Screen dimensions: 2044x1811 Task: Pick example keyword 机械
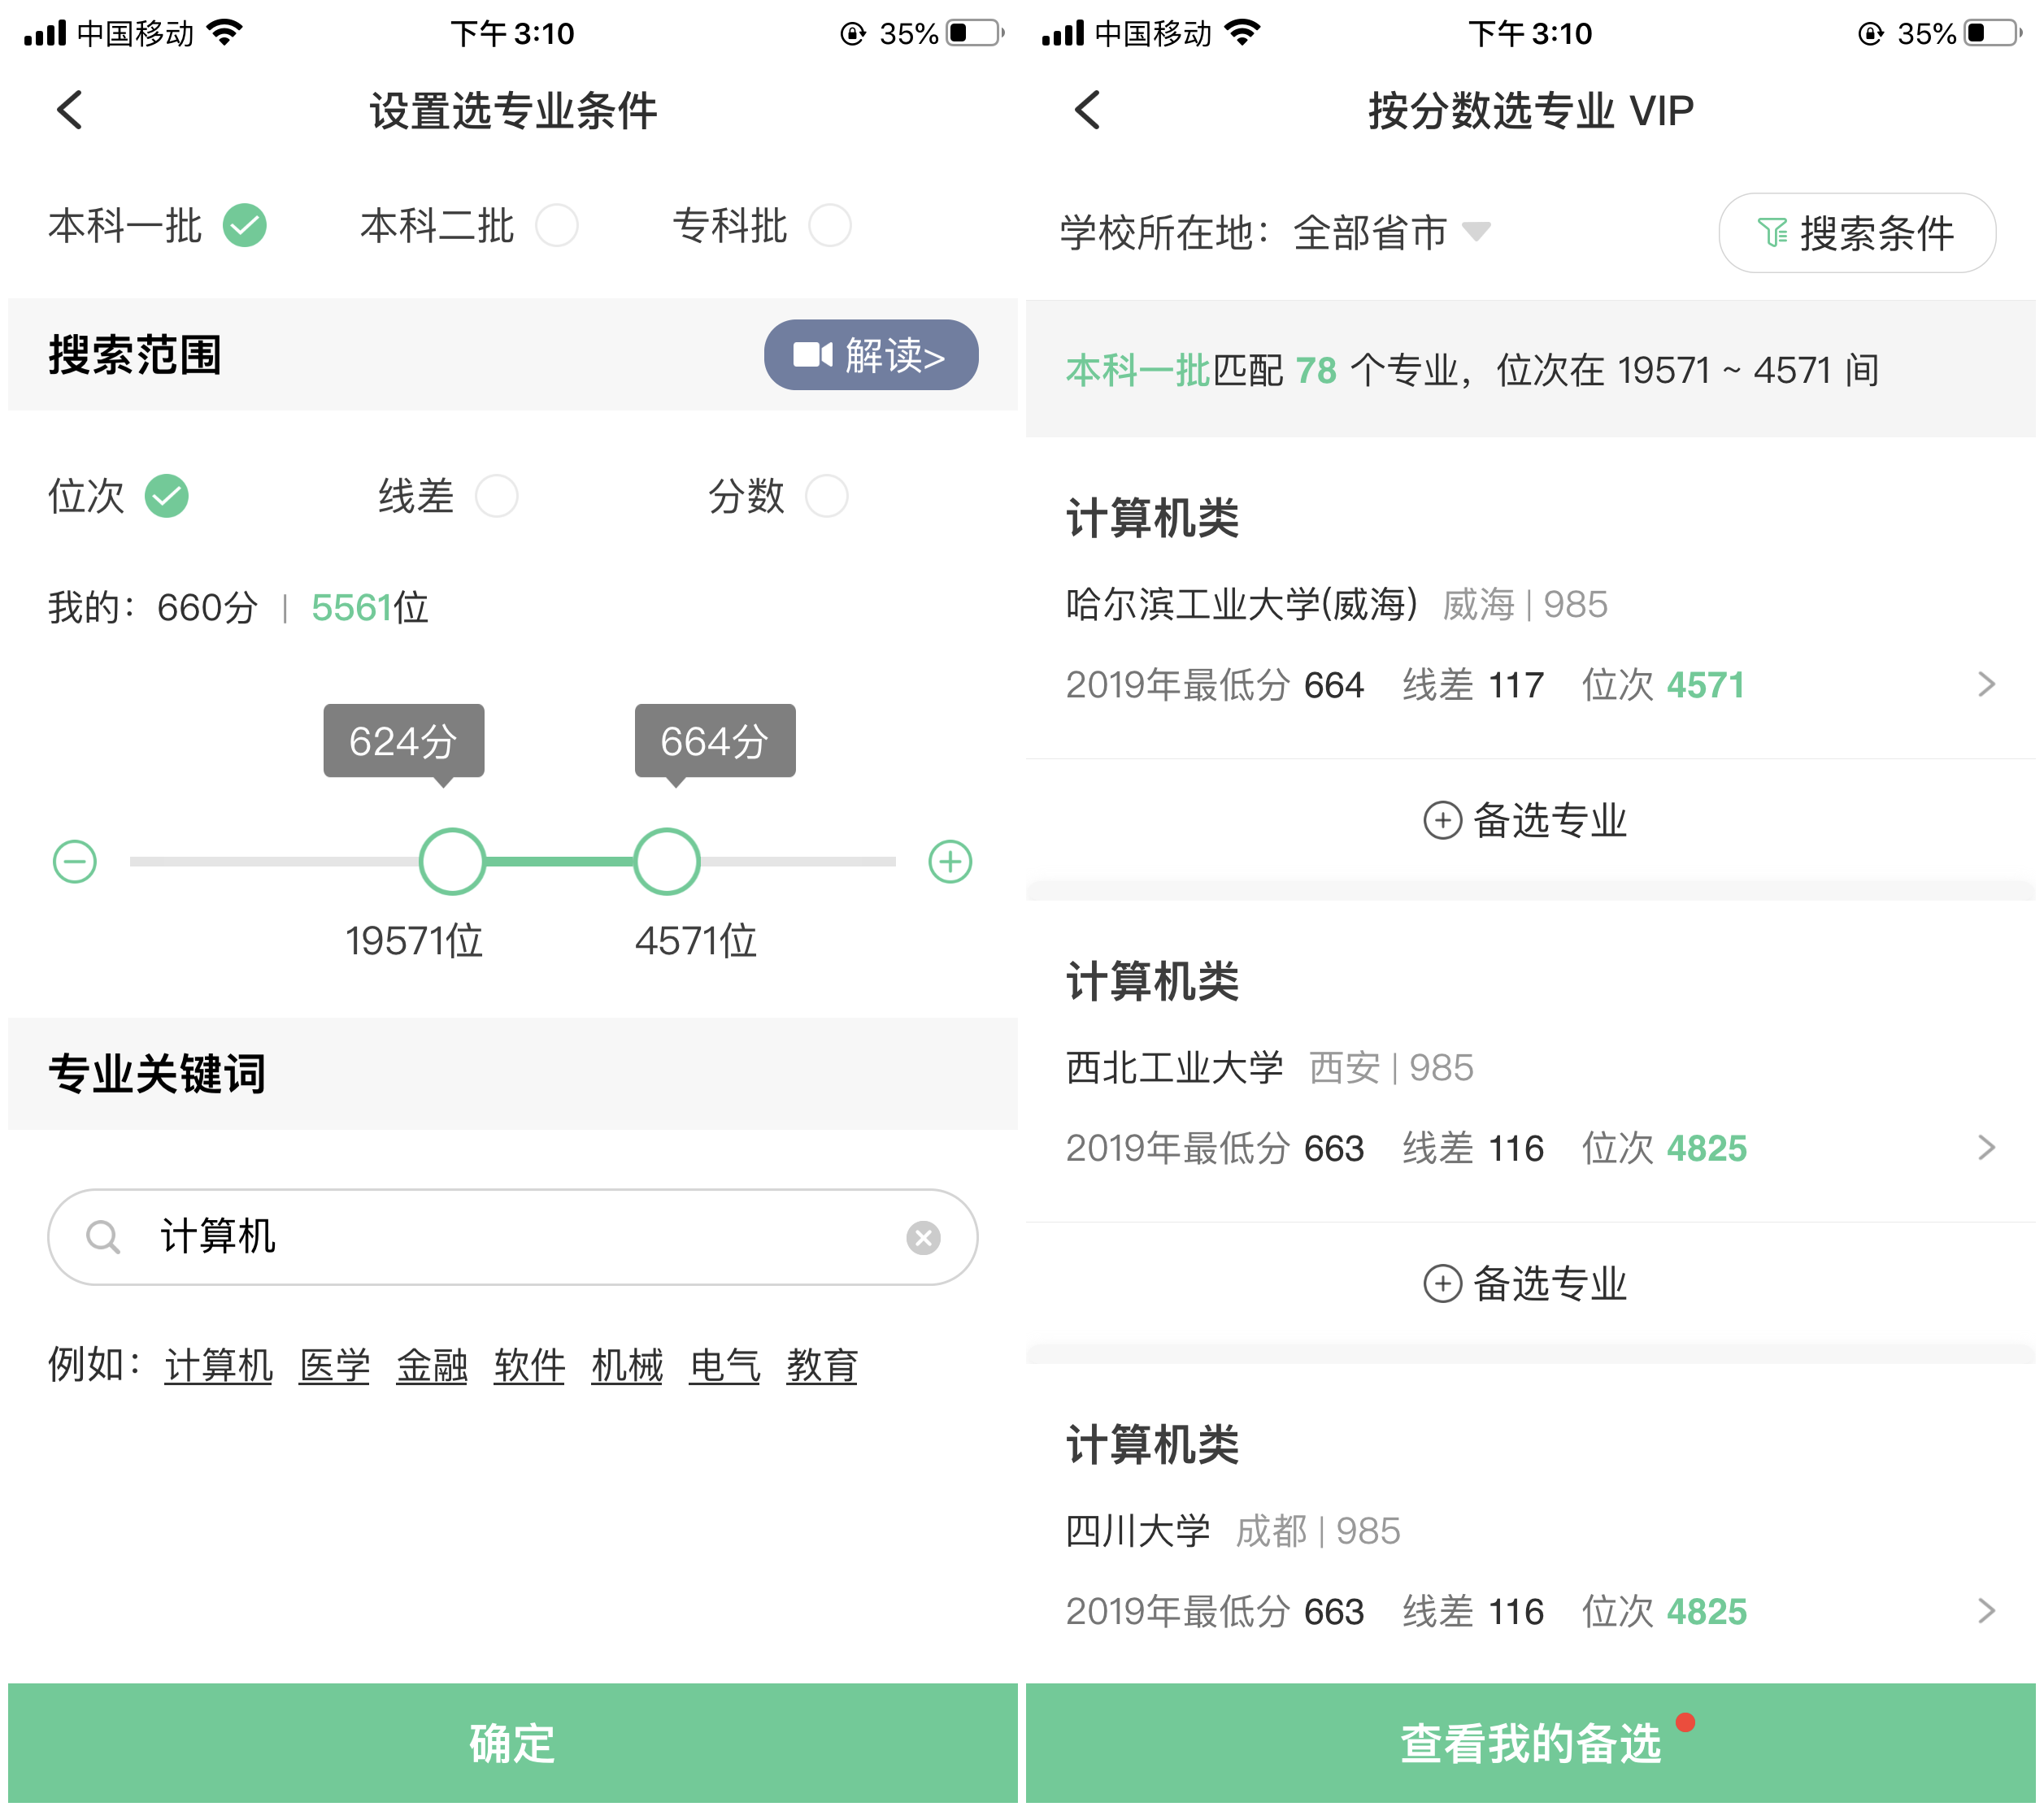coord(627,1365)
